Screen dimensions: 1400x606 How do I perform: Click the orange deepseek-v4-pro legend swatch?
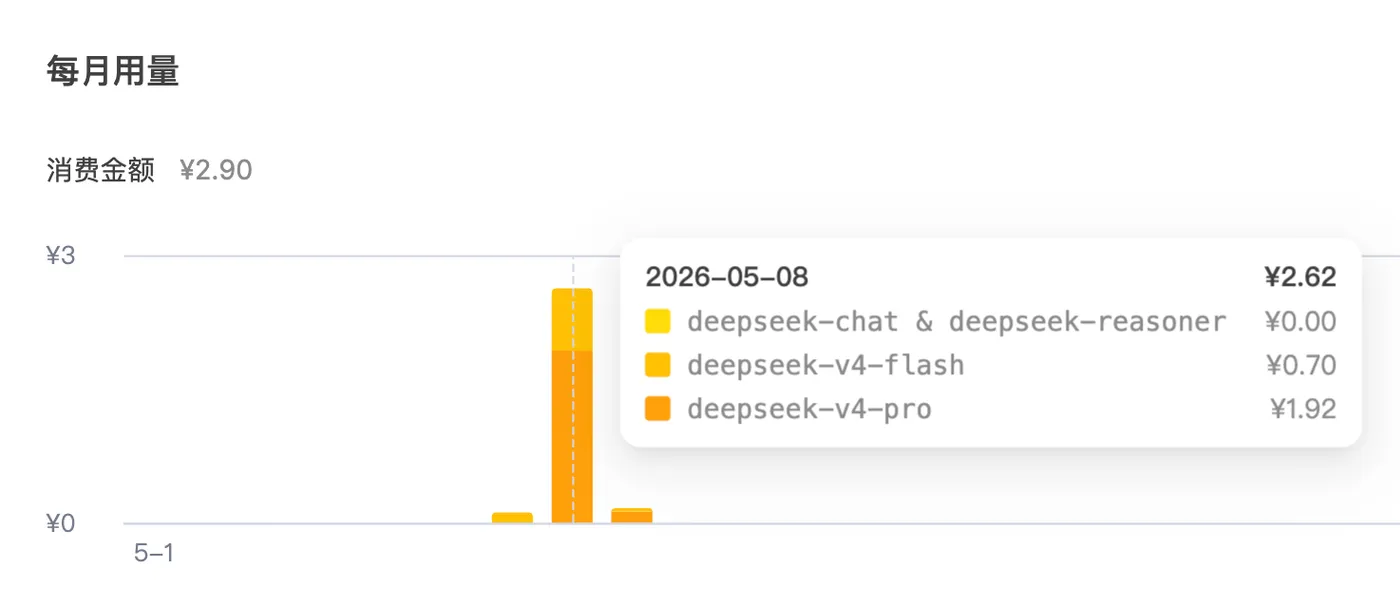658,409
